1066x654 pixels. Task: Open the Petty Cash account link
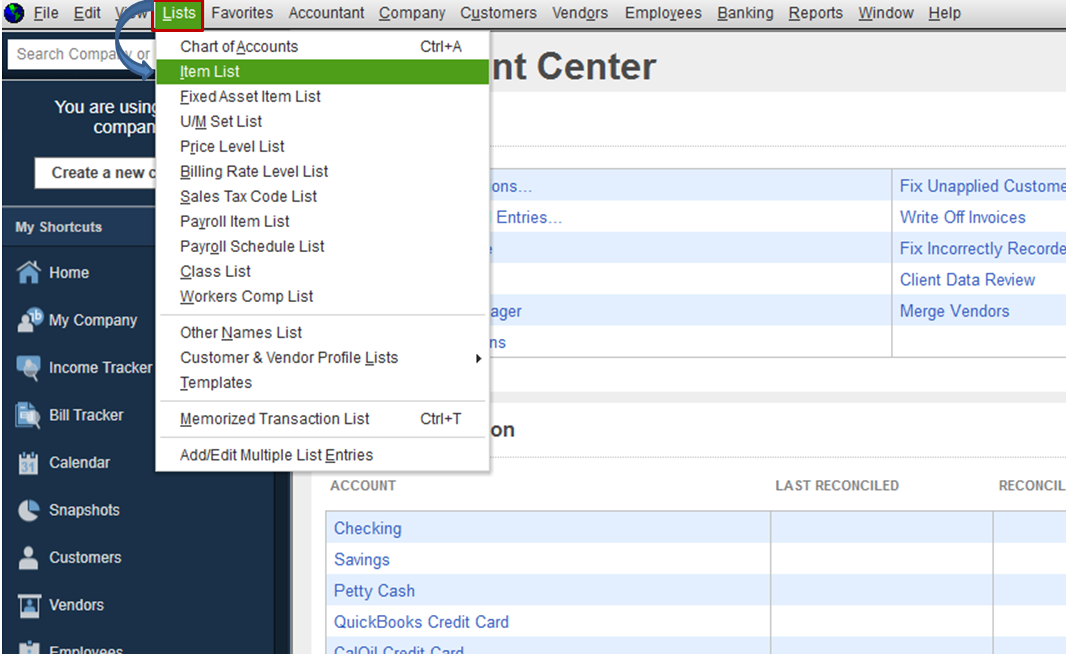pos(374,591)
